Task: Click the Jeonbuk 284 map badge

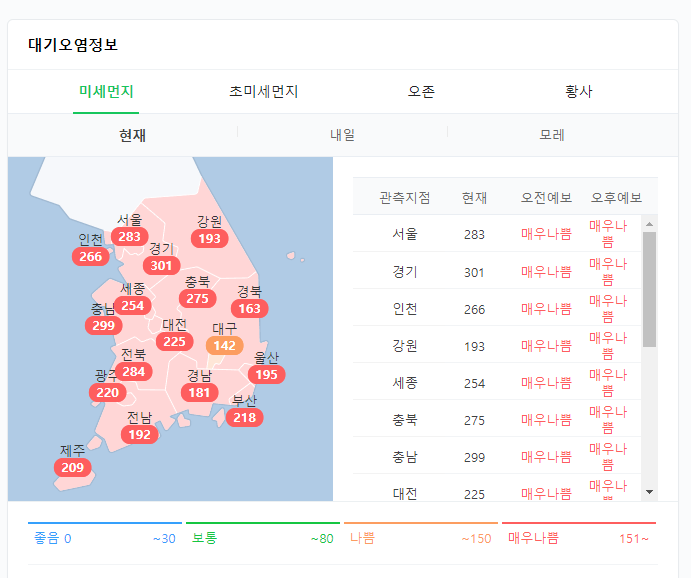Action: pos(134,372)
